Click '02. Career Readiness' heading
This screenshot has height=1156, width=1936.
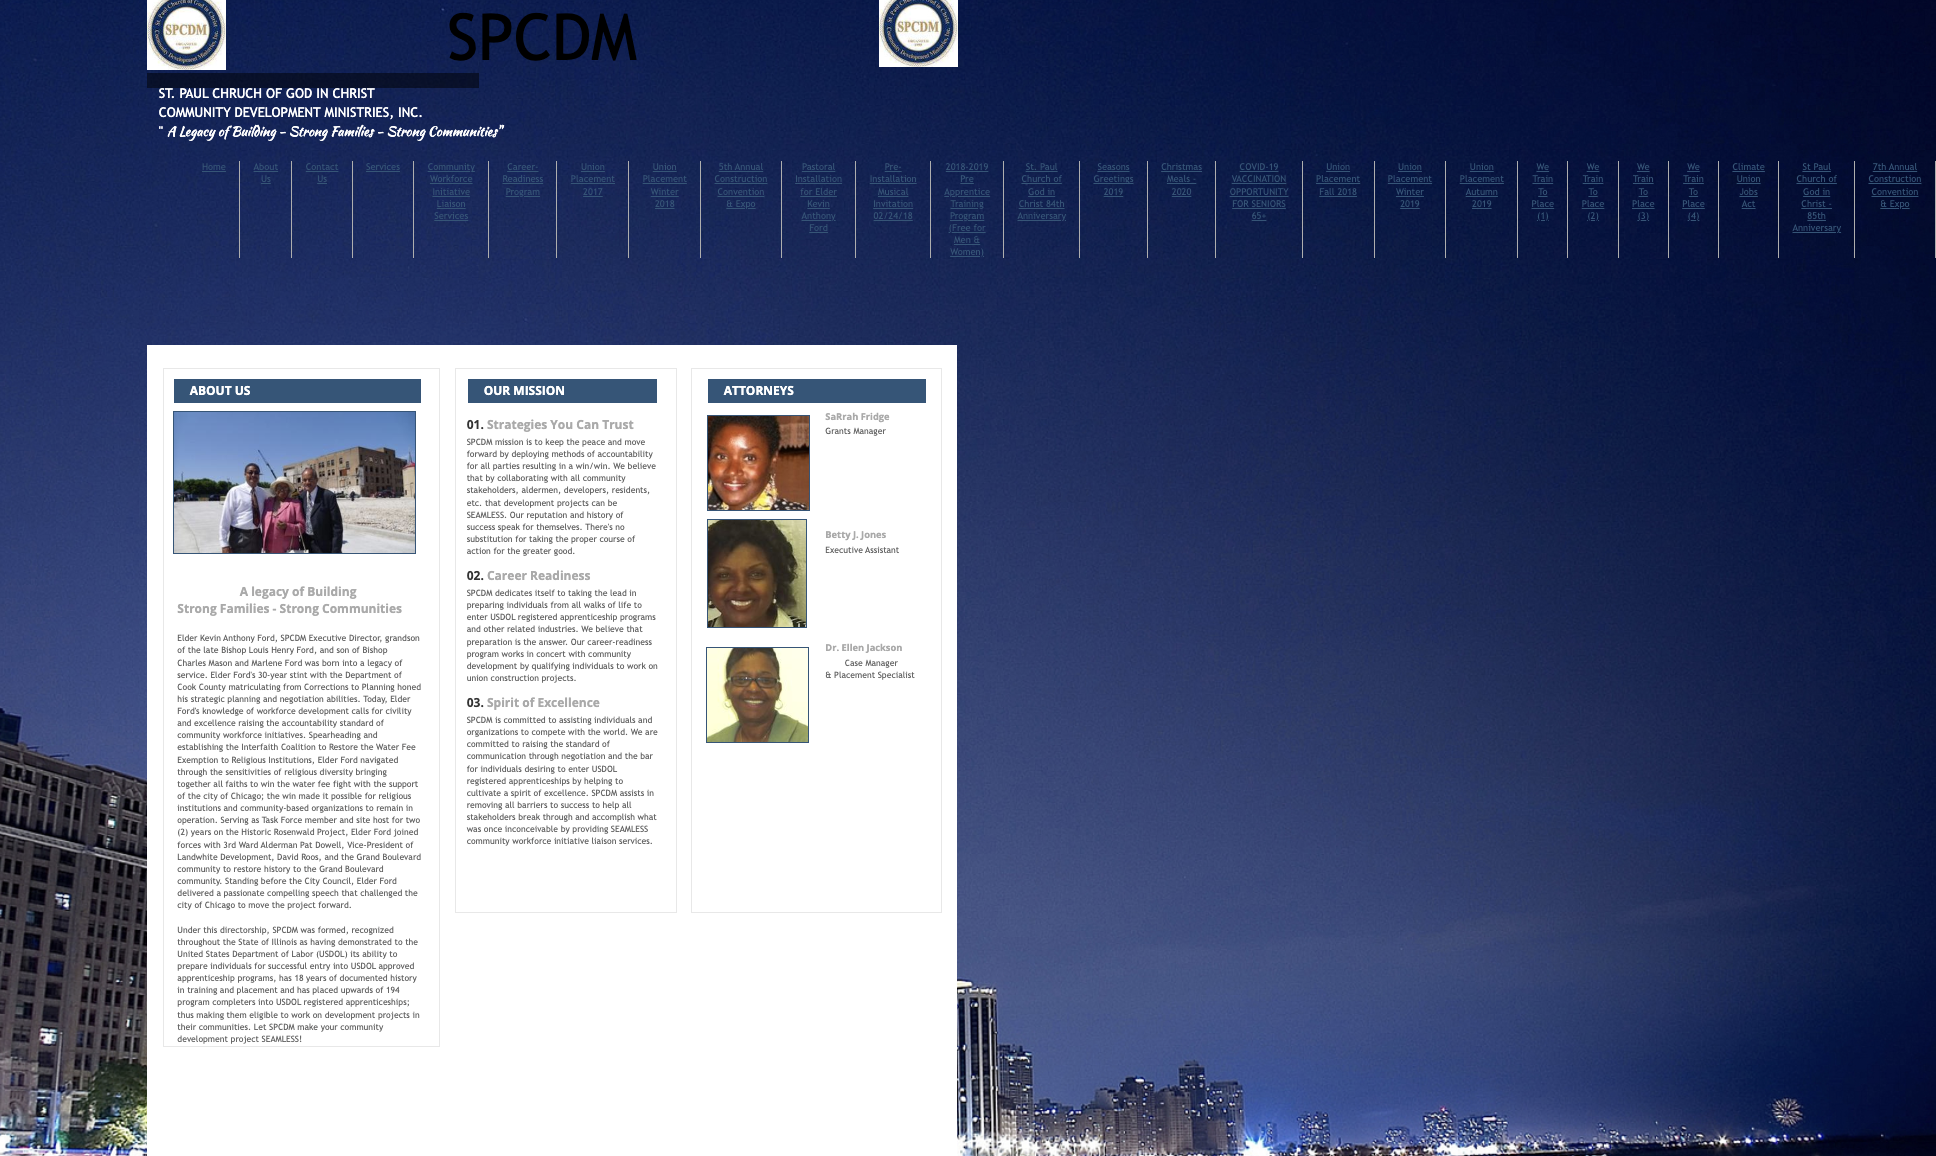click(x=528, y=576)
